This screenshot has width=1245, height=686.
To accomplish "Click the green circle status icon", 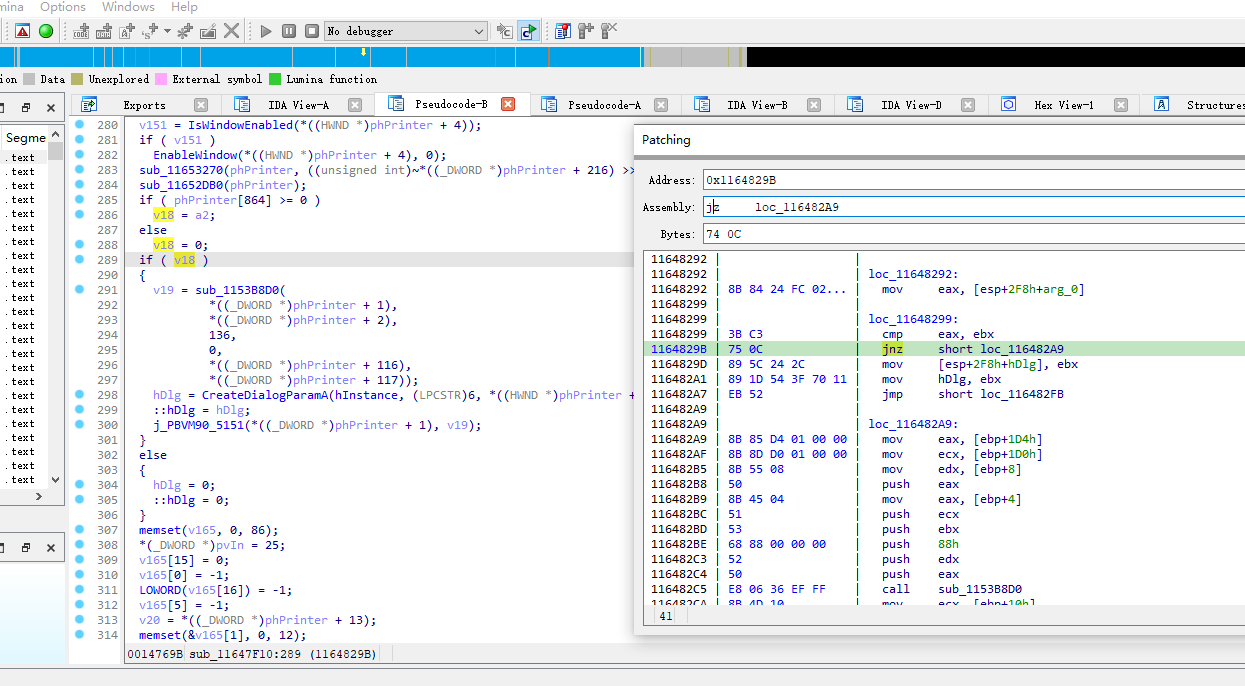I will click(x=46, y=31).
